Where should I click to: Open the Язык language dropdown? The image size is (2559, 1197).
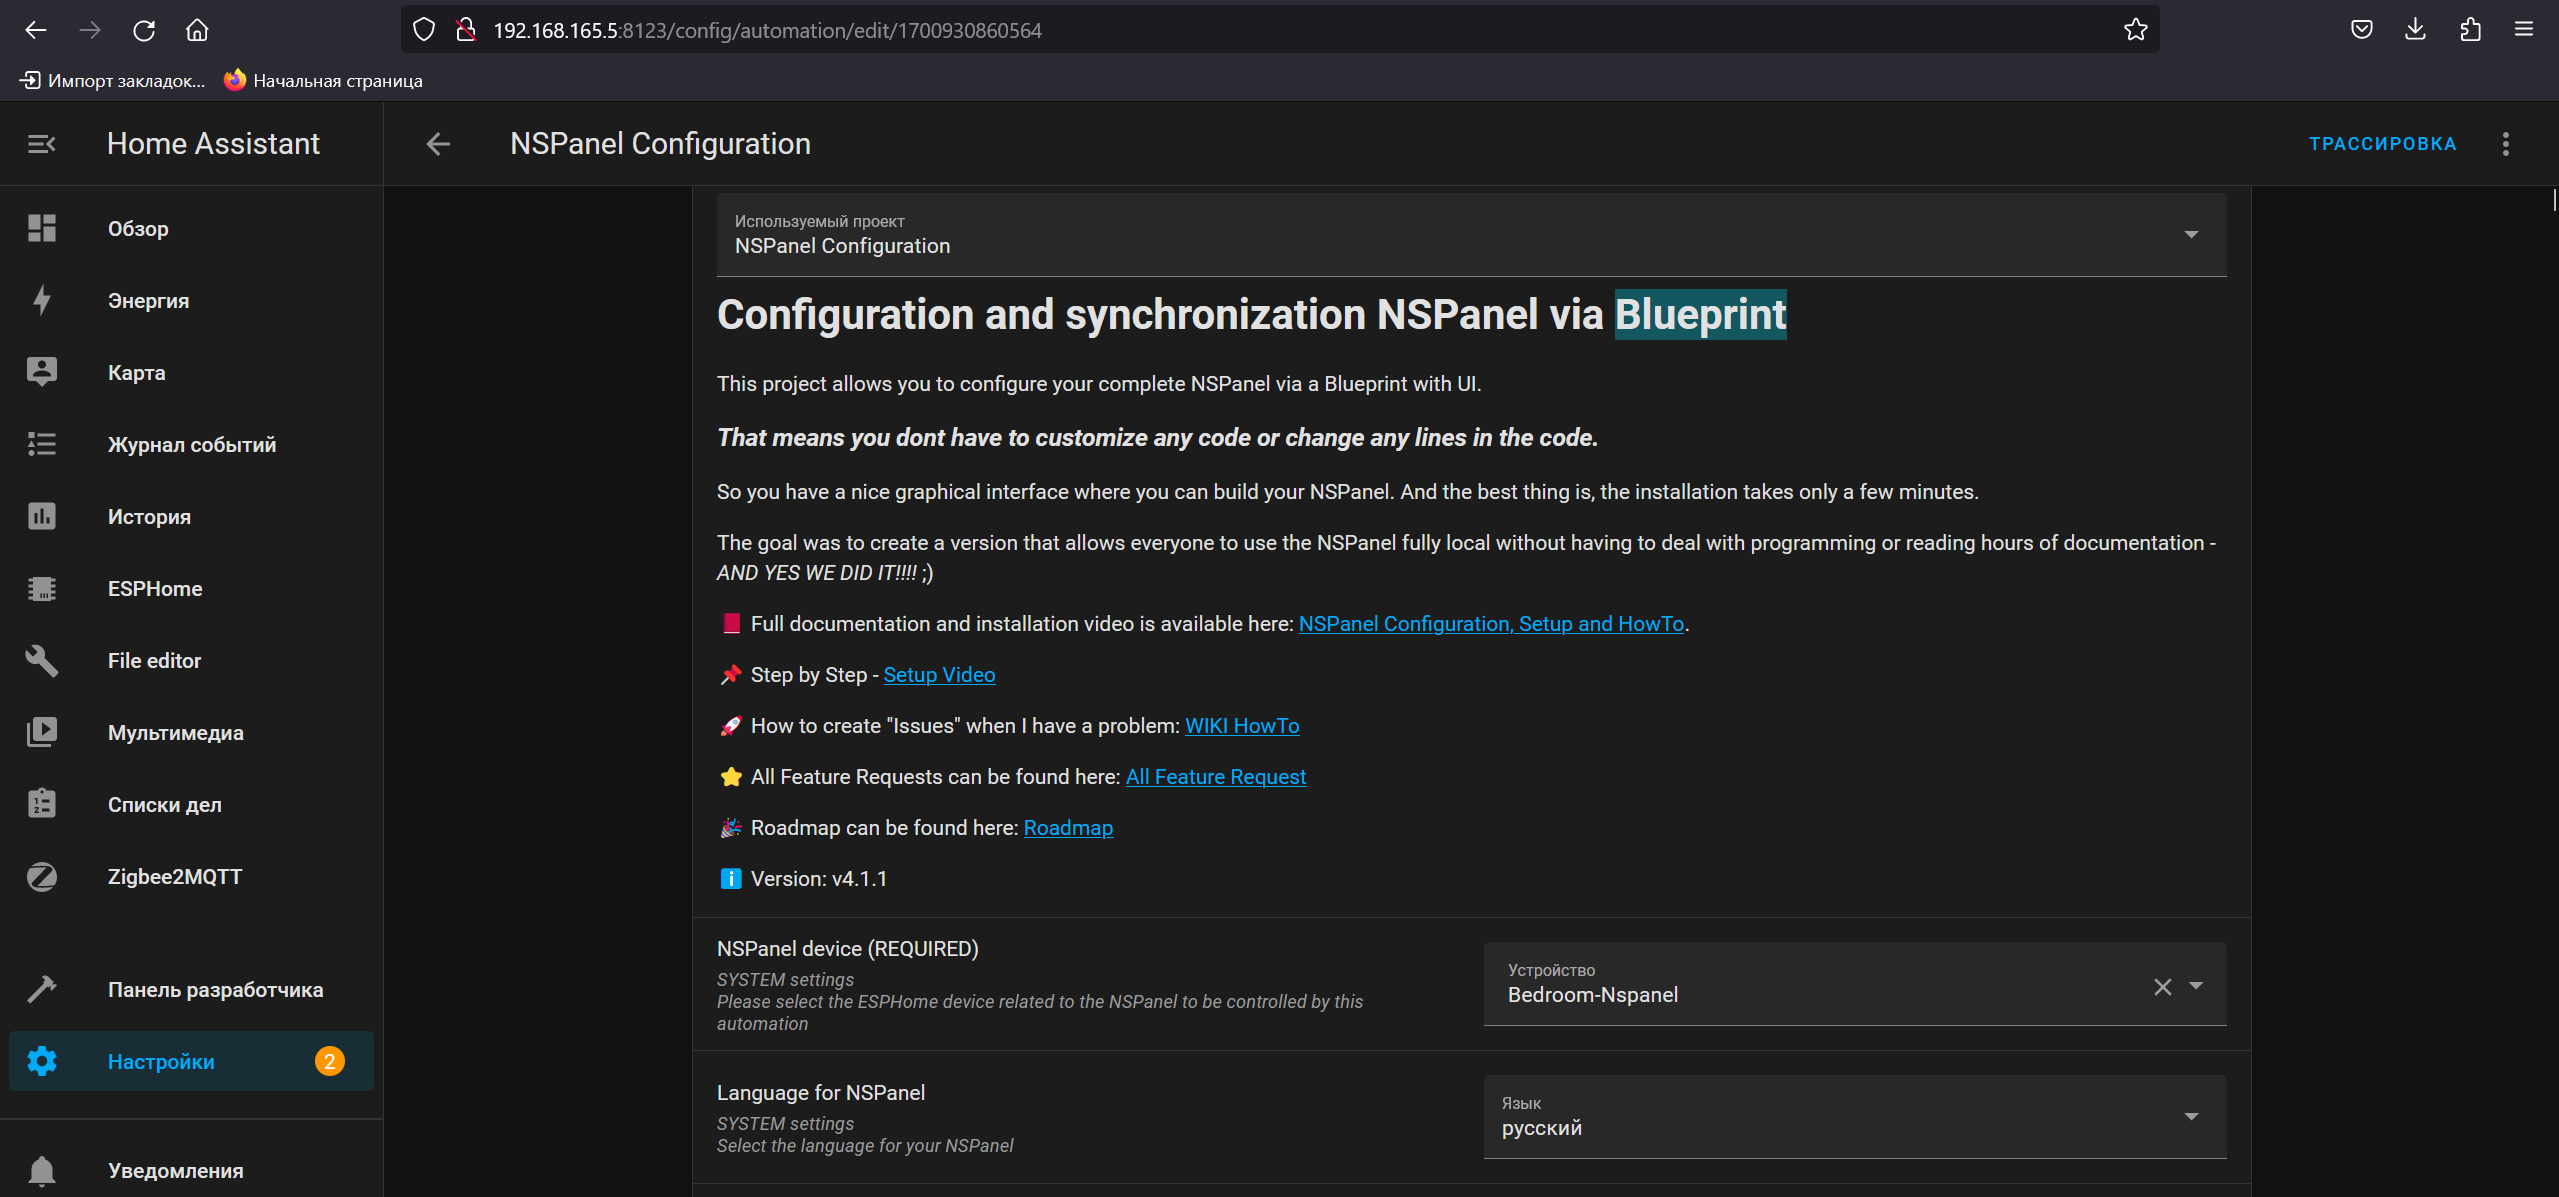point(1854,1117)
